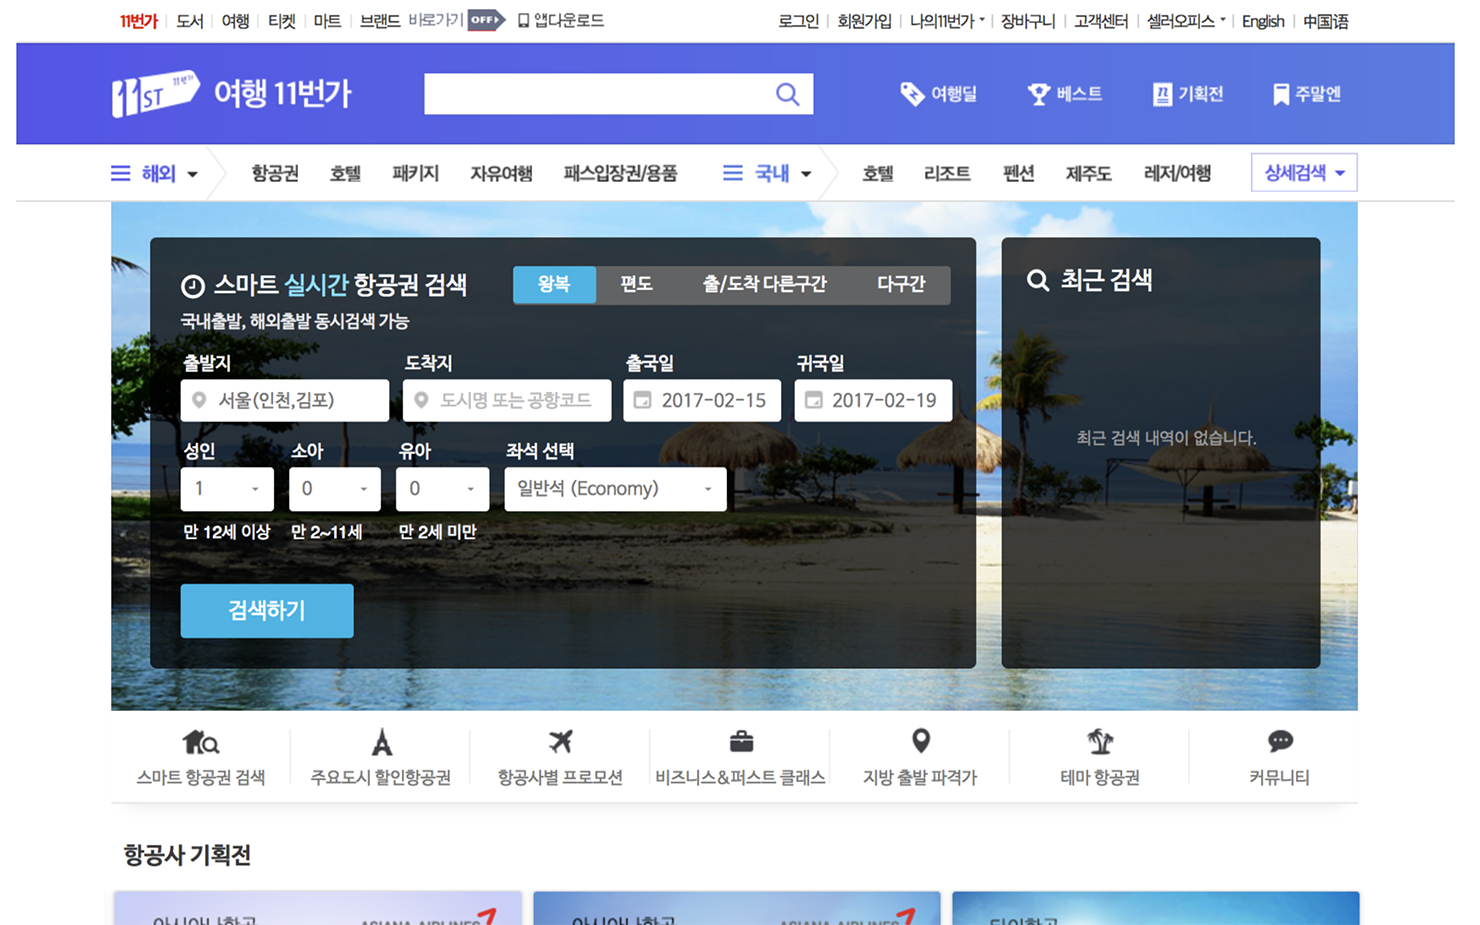Open the 상세검색 dropdown
Screen dimensions: 1480x925
(1304, 173)
